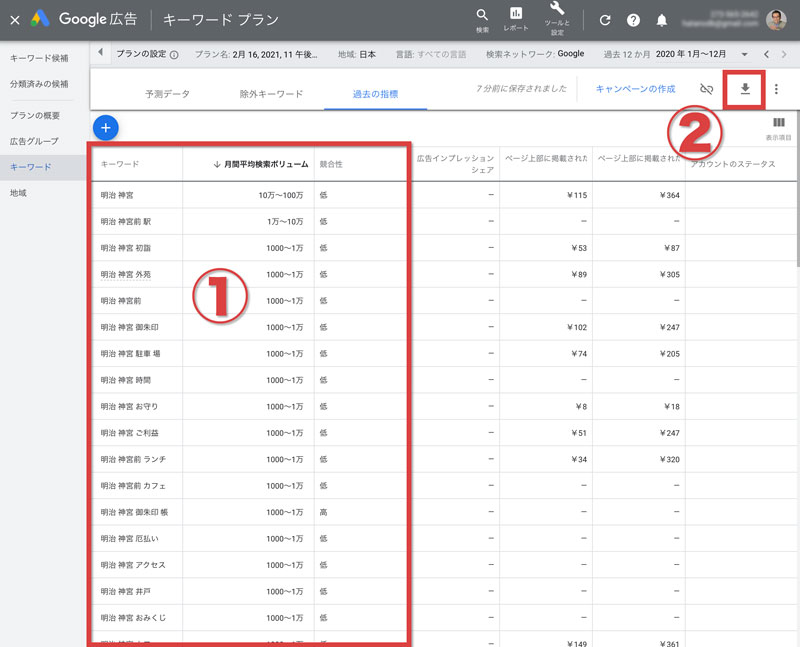The width and height of the screenshot is (800, 647).
Task: Select キーワード in the sidebar
Action: tap(31, 167)
